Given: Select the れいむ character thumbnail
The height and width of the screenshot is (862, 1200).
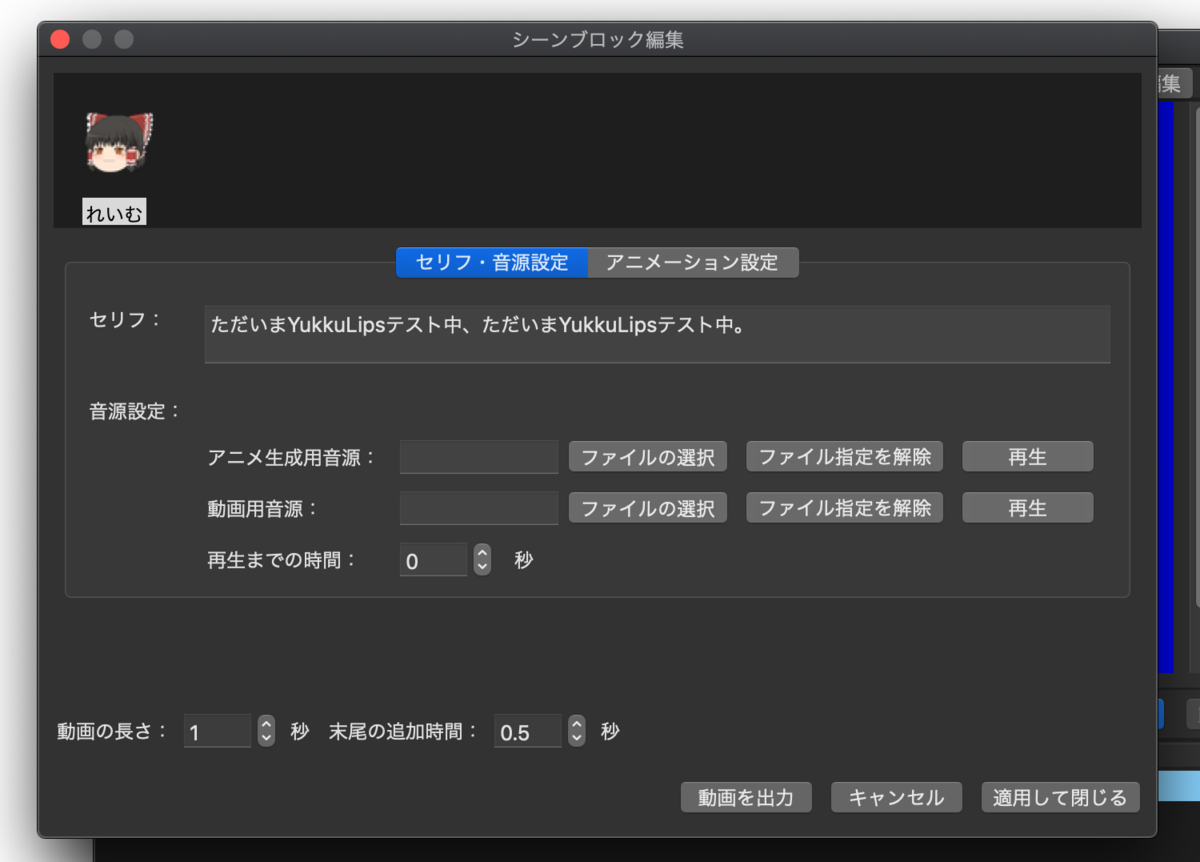Looking at the screenshot, I should click(x=117, y=140).
